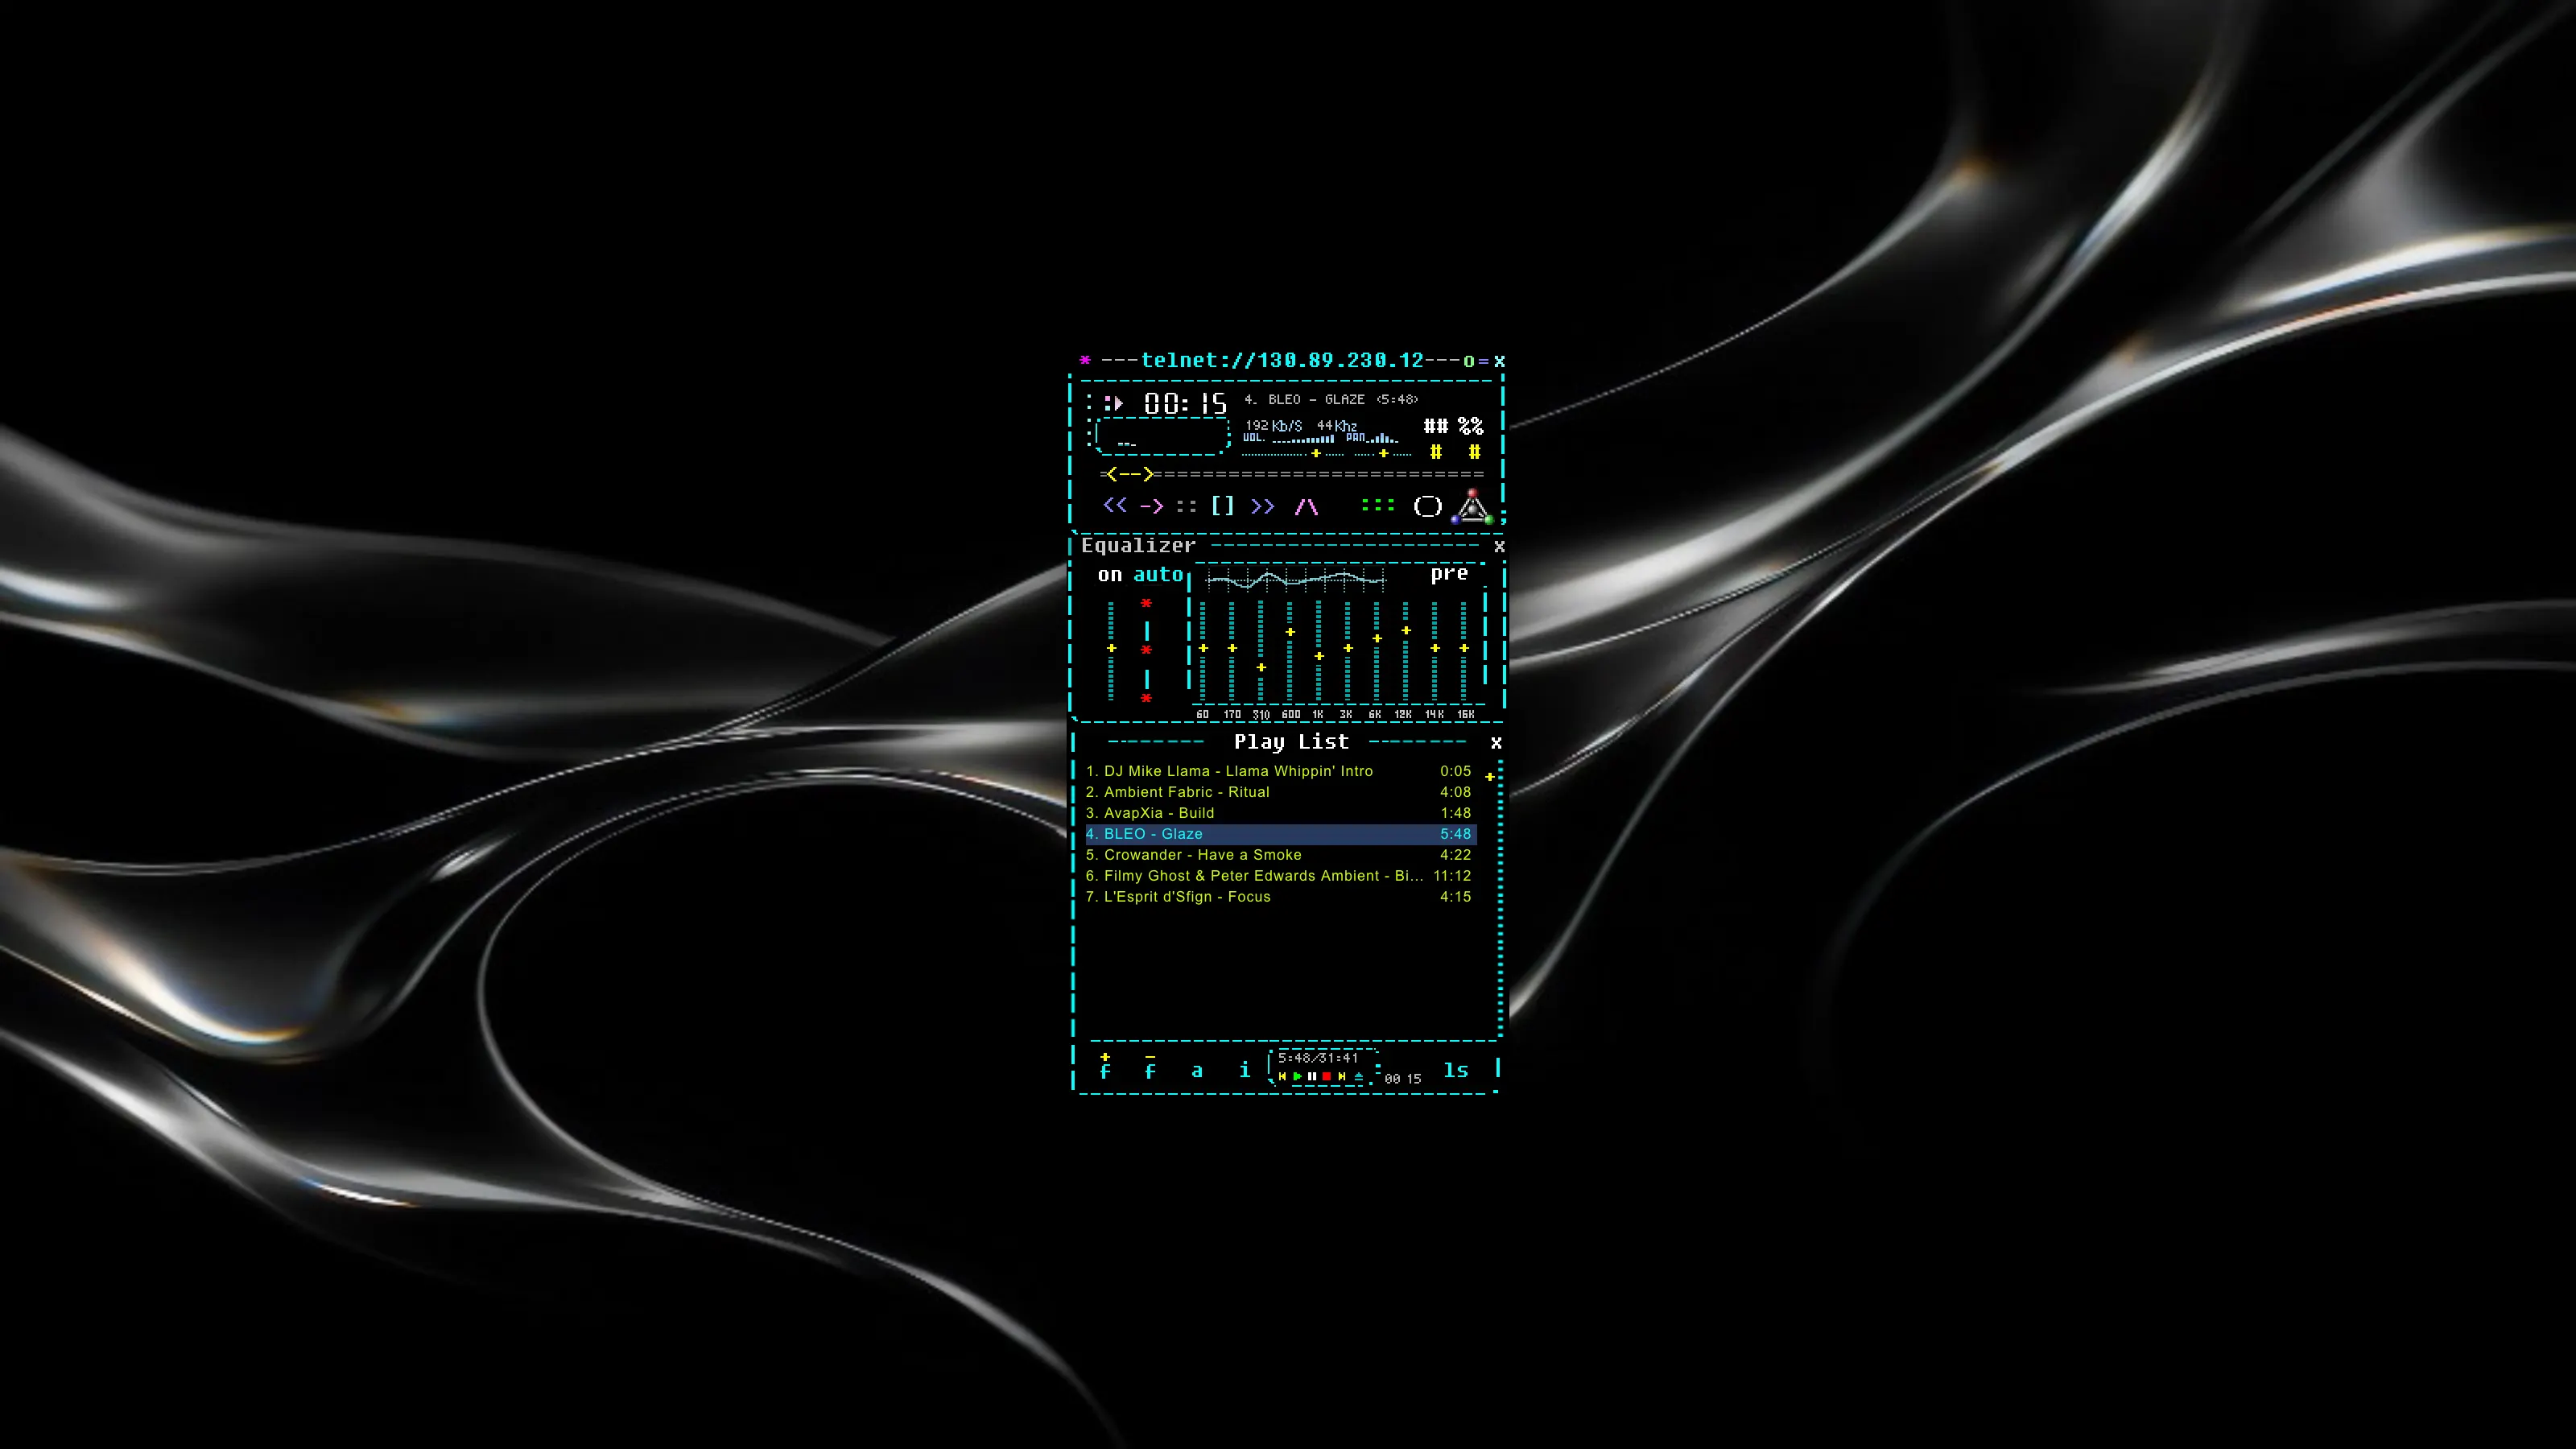
Task: Go to previous track with << button
Action: (x=1115, y=506)
